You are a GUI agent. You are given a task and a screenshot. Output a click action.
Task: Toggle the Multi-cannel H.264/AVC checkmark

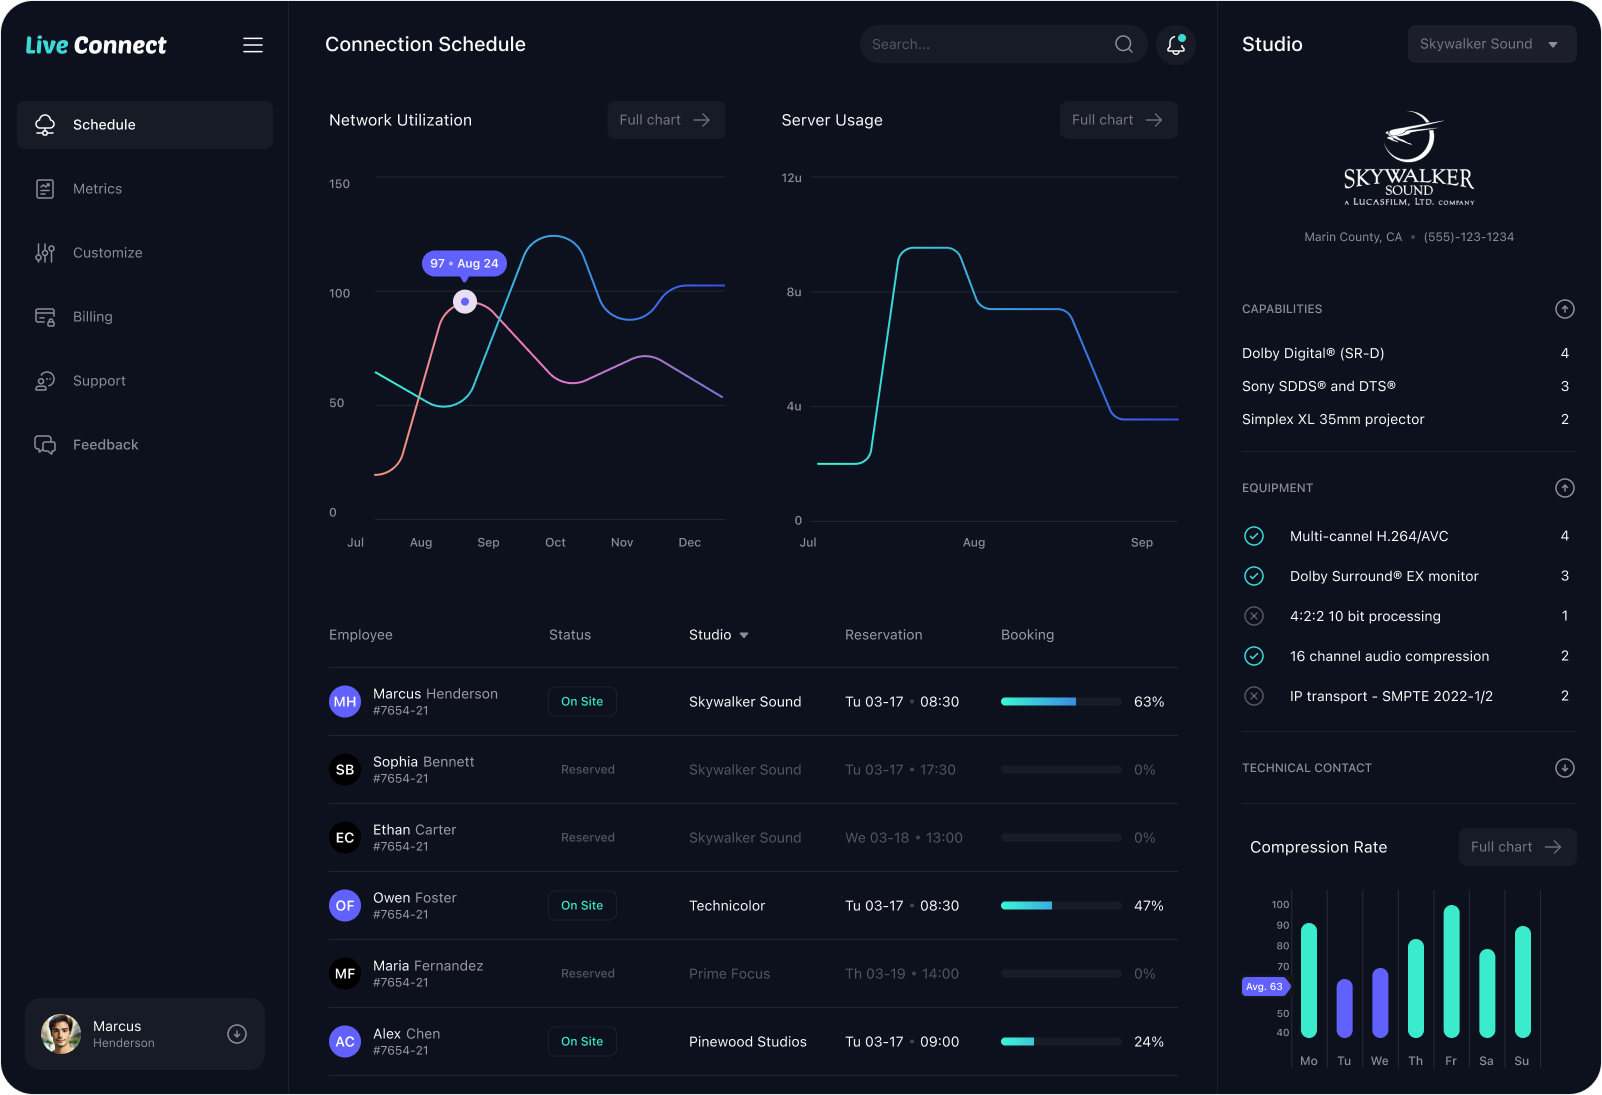coord(1254,536)
